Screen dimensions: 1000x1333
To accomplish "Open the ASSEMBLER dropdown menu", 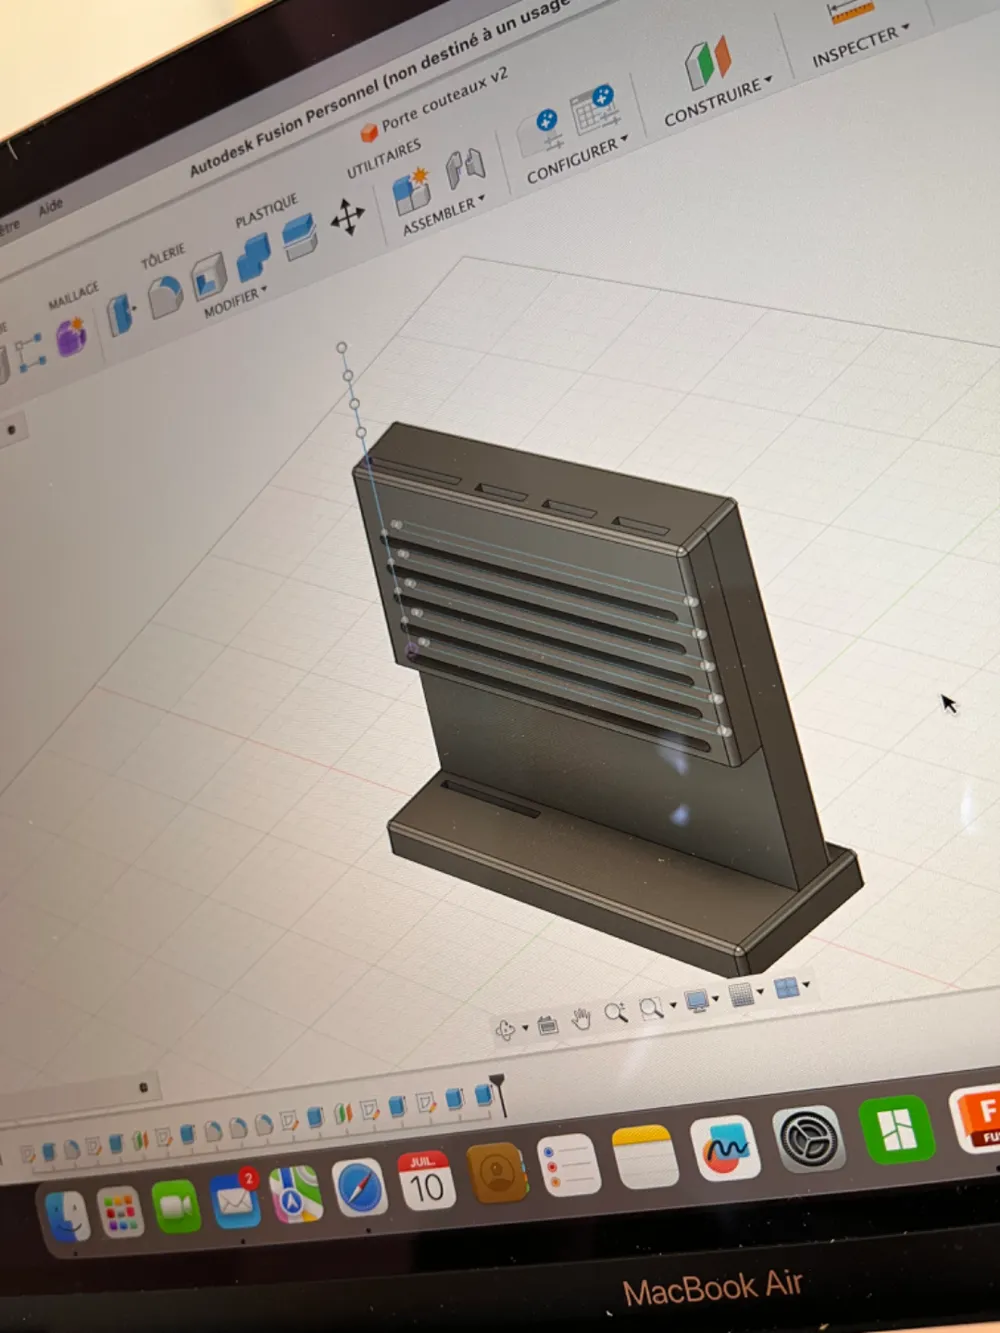I will (x=443, y=214).
